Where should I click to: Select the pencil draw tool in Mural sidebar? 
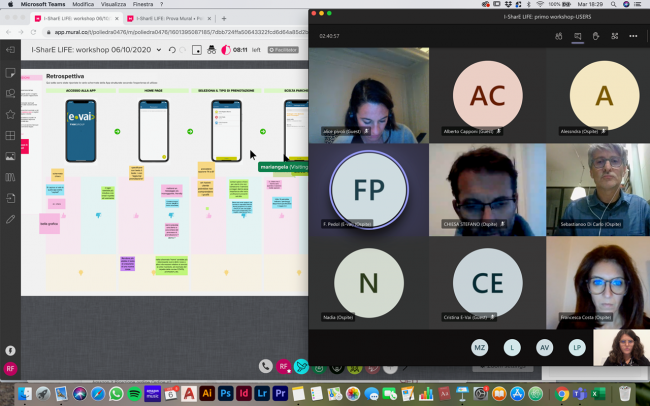[10, 218]
